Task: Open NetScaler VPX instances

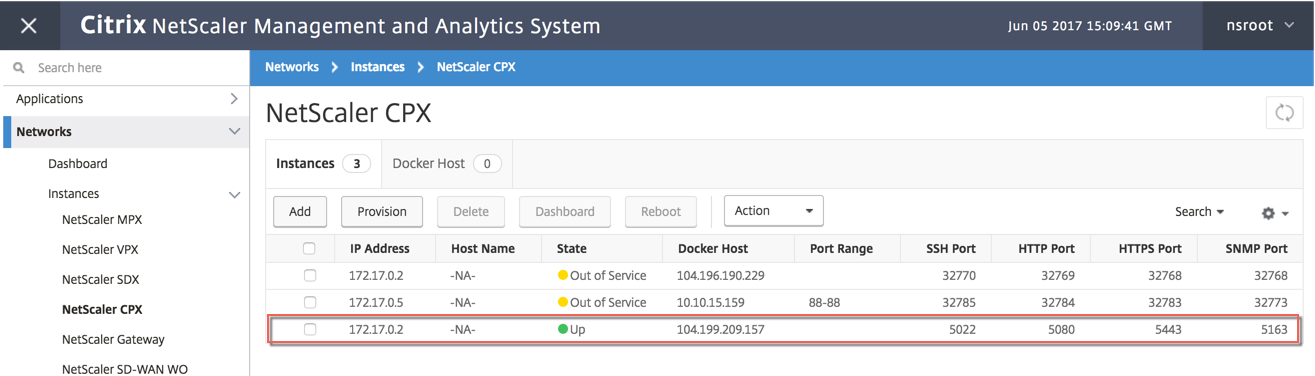Action: 100,250
